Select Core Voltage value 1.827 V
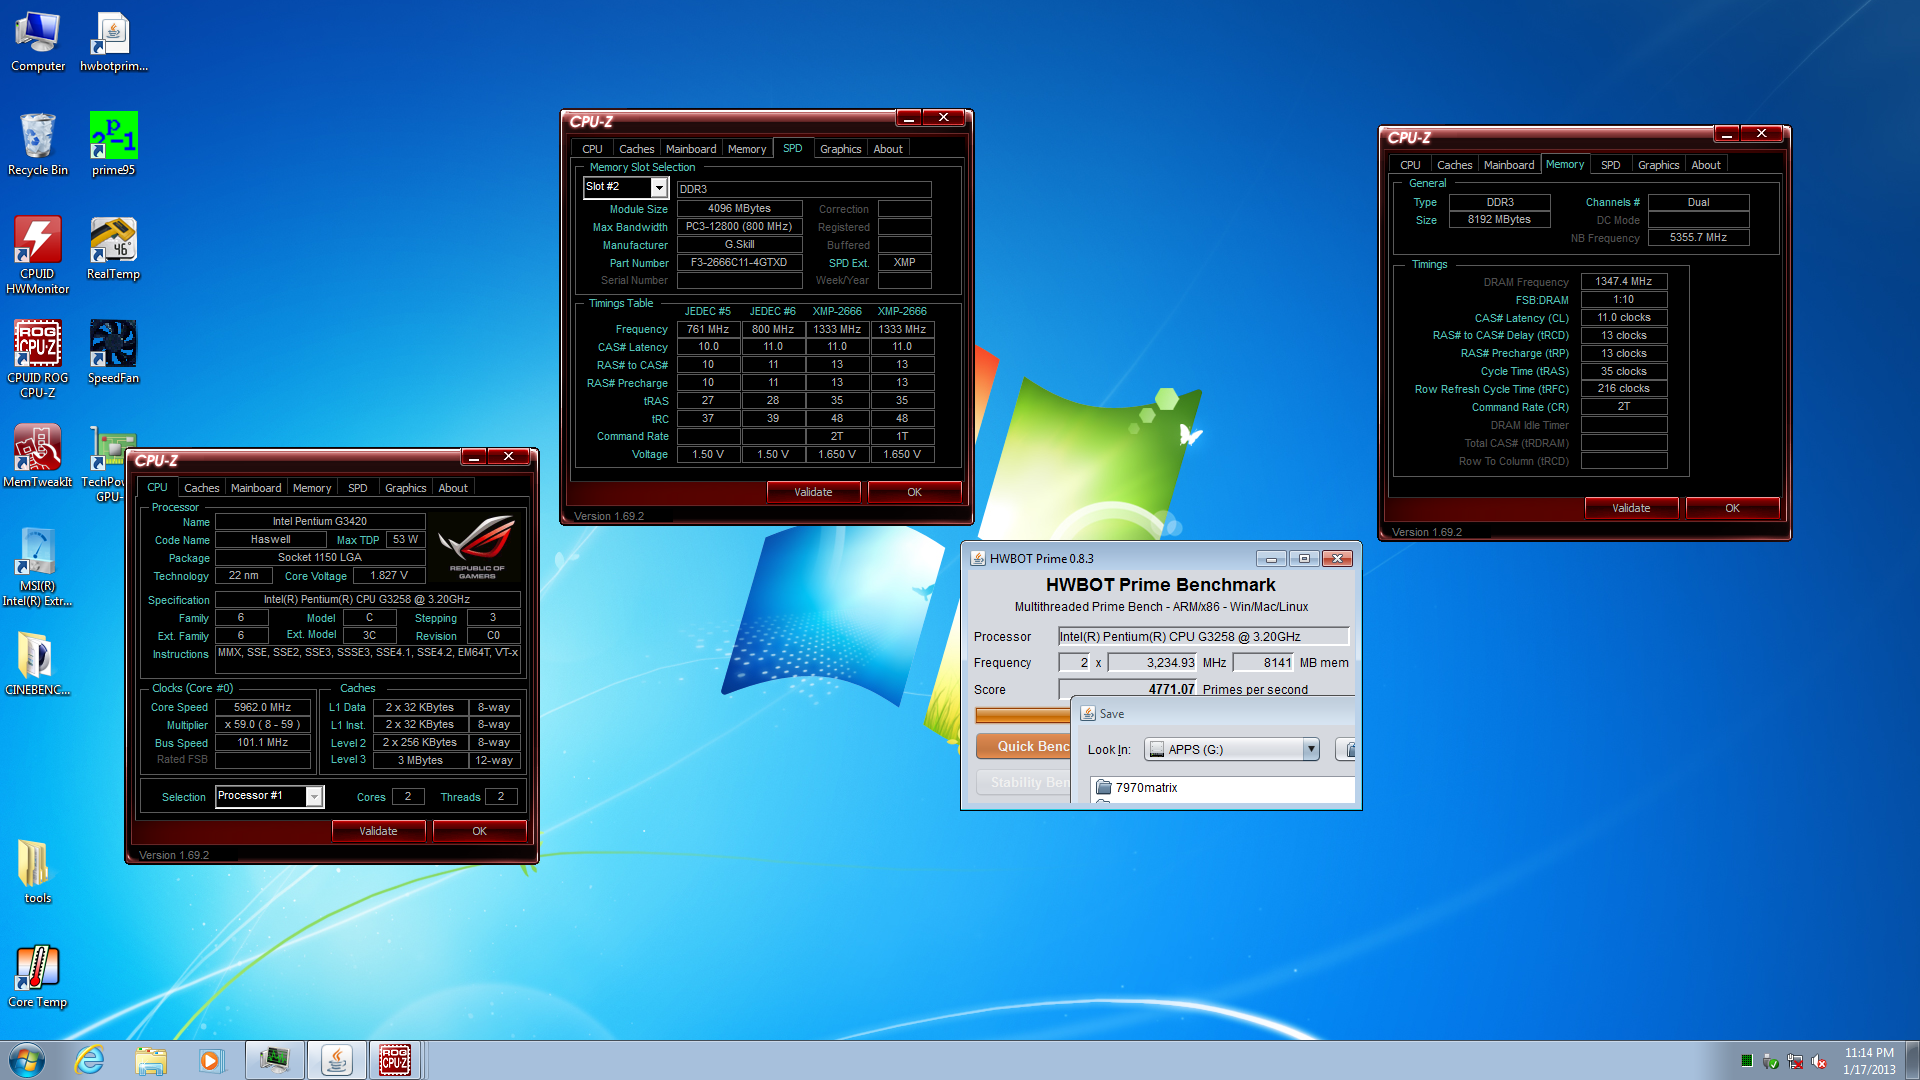This screenshot has width=1920, height=1080. click(x=389, y=576)
